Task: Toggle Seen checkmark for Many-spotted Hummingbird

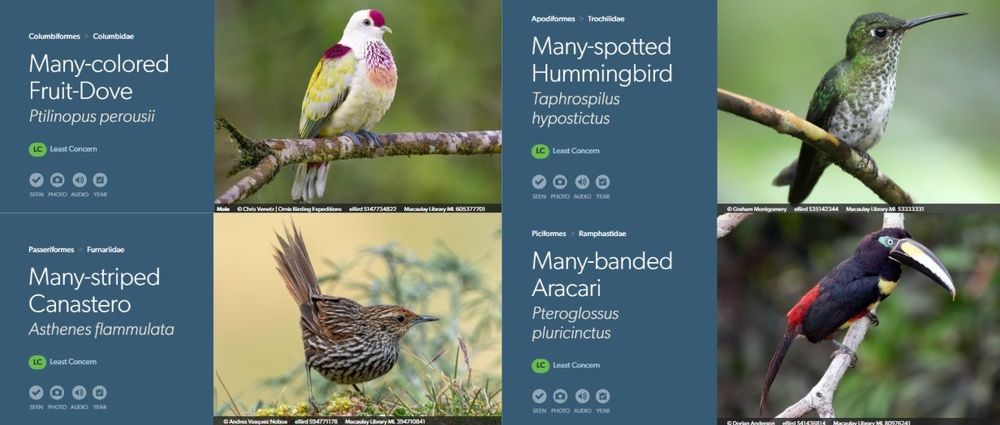Action: [540, 182]
